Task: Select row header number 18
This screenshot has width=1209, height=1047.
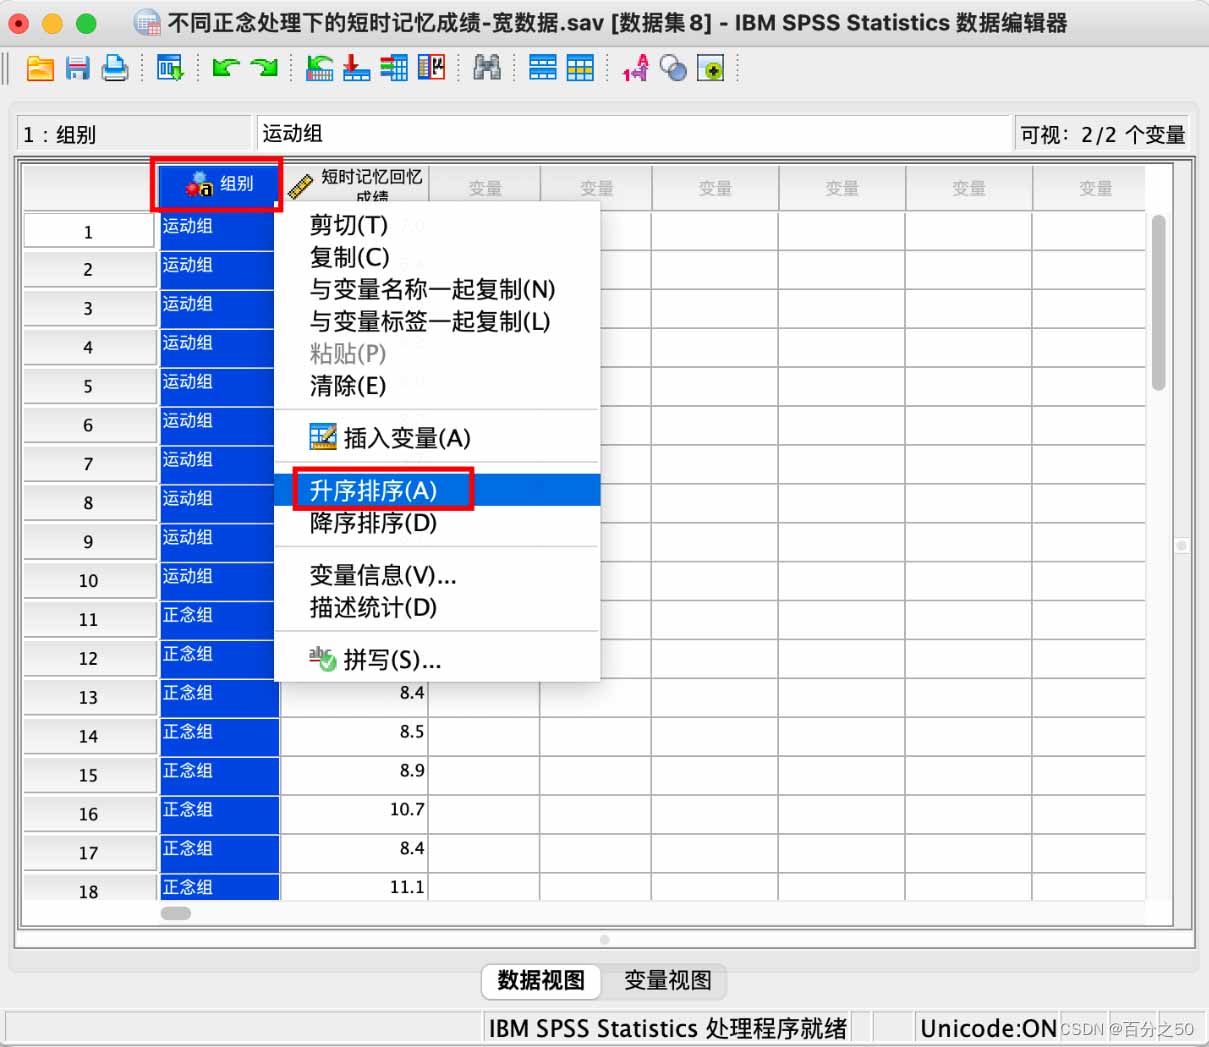Action: [x=88, y=888]
